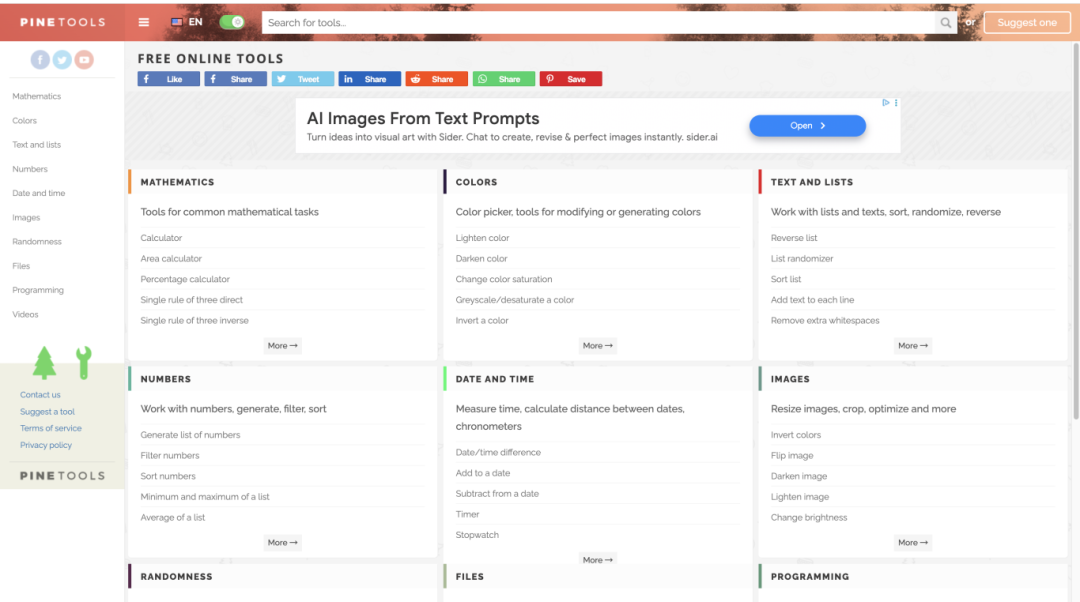Expand More under Mathematics section
This screenshot has height=602, width=1080.
pyautogui.click(x=282, y=346)
